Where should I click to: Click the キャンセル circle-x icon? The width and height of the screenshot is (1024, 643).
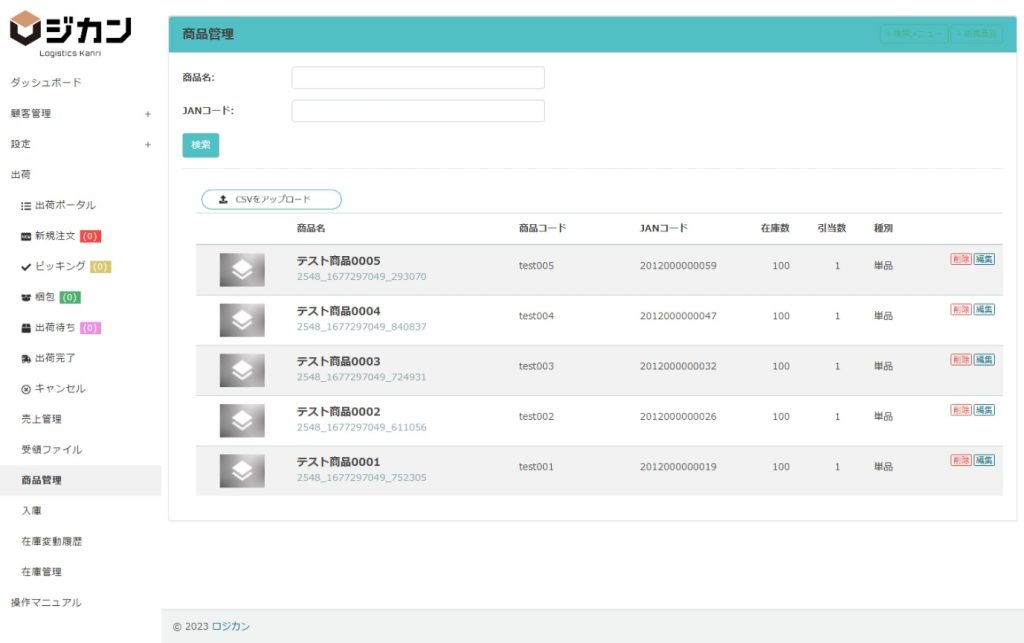pos(26,389)
